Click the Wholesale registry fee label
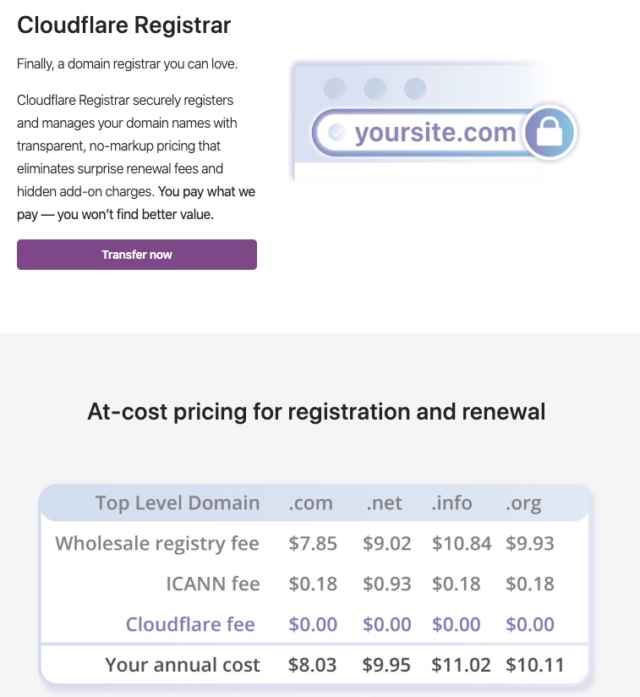This screenshot has width=640, height=697. pyautogui.click(x=157, y=544)
